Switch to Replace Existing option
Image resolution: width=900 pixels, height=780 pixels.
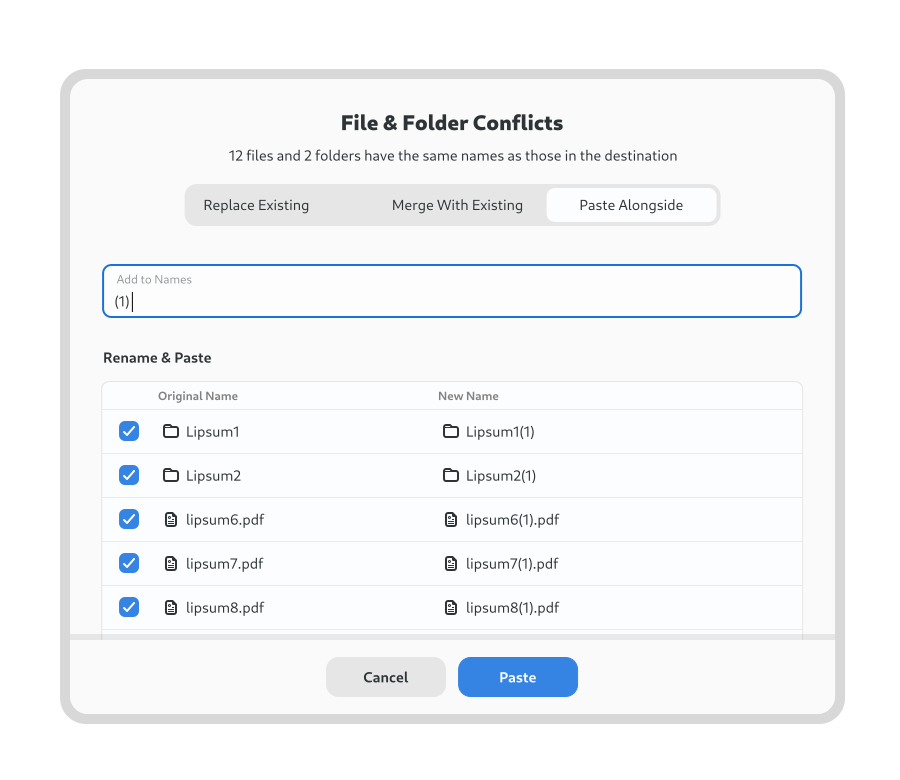point(256,205)
